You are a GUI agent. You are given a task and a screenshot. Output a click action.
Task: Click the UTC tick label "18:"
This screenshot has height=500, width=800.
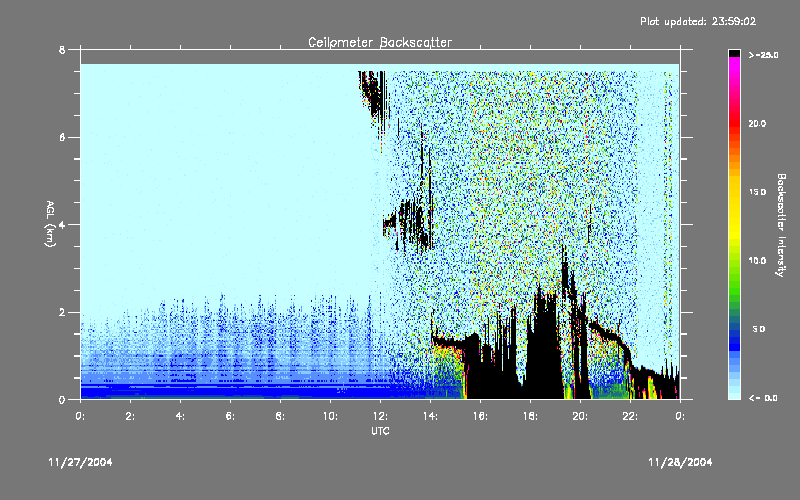[x=530, y=416]
